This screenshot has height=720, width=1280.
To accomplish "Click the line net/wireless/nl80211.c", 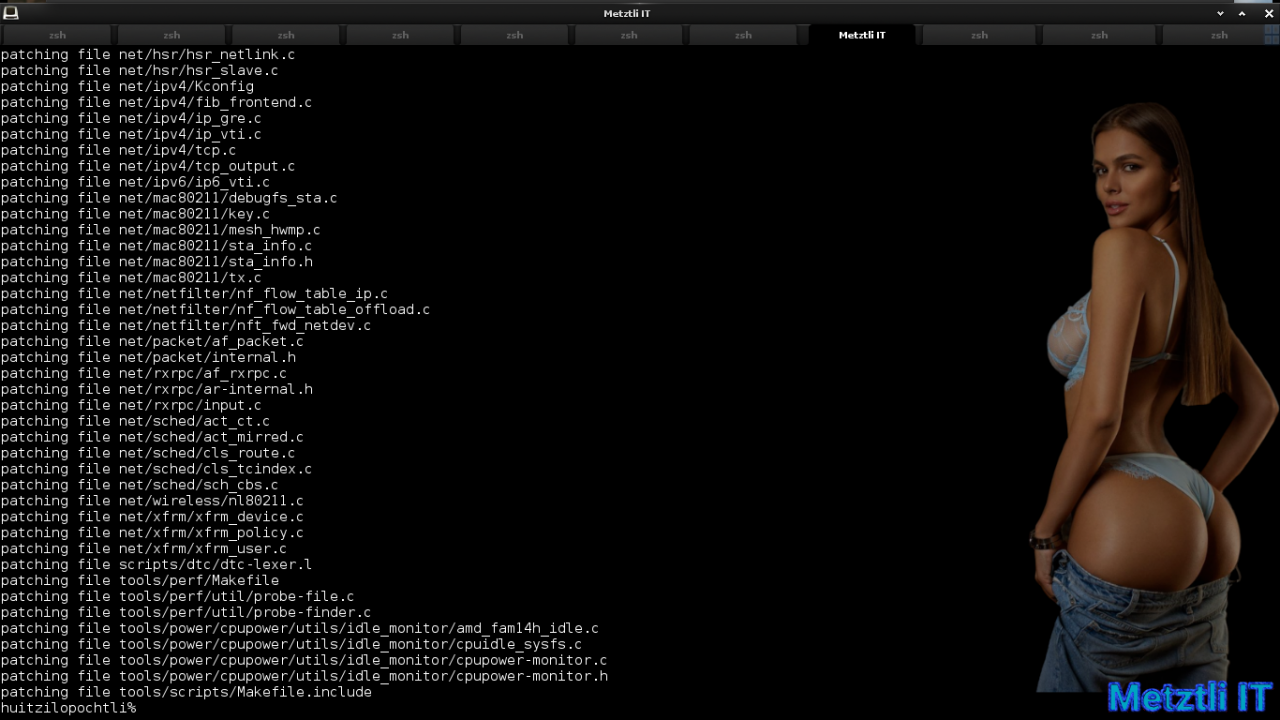I will [152, 502].
